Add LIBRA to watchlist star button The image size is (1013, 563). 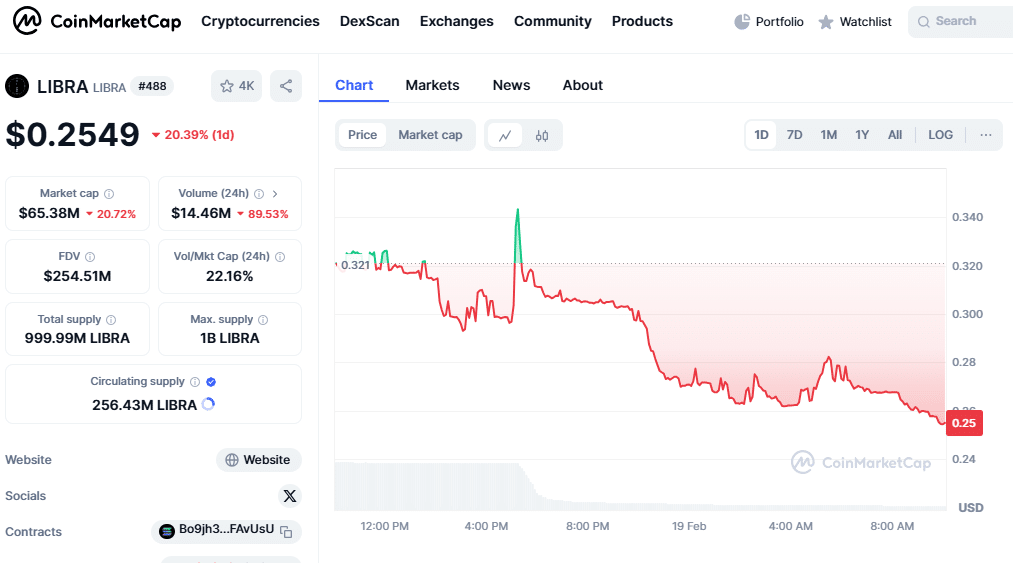point(236,86)
